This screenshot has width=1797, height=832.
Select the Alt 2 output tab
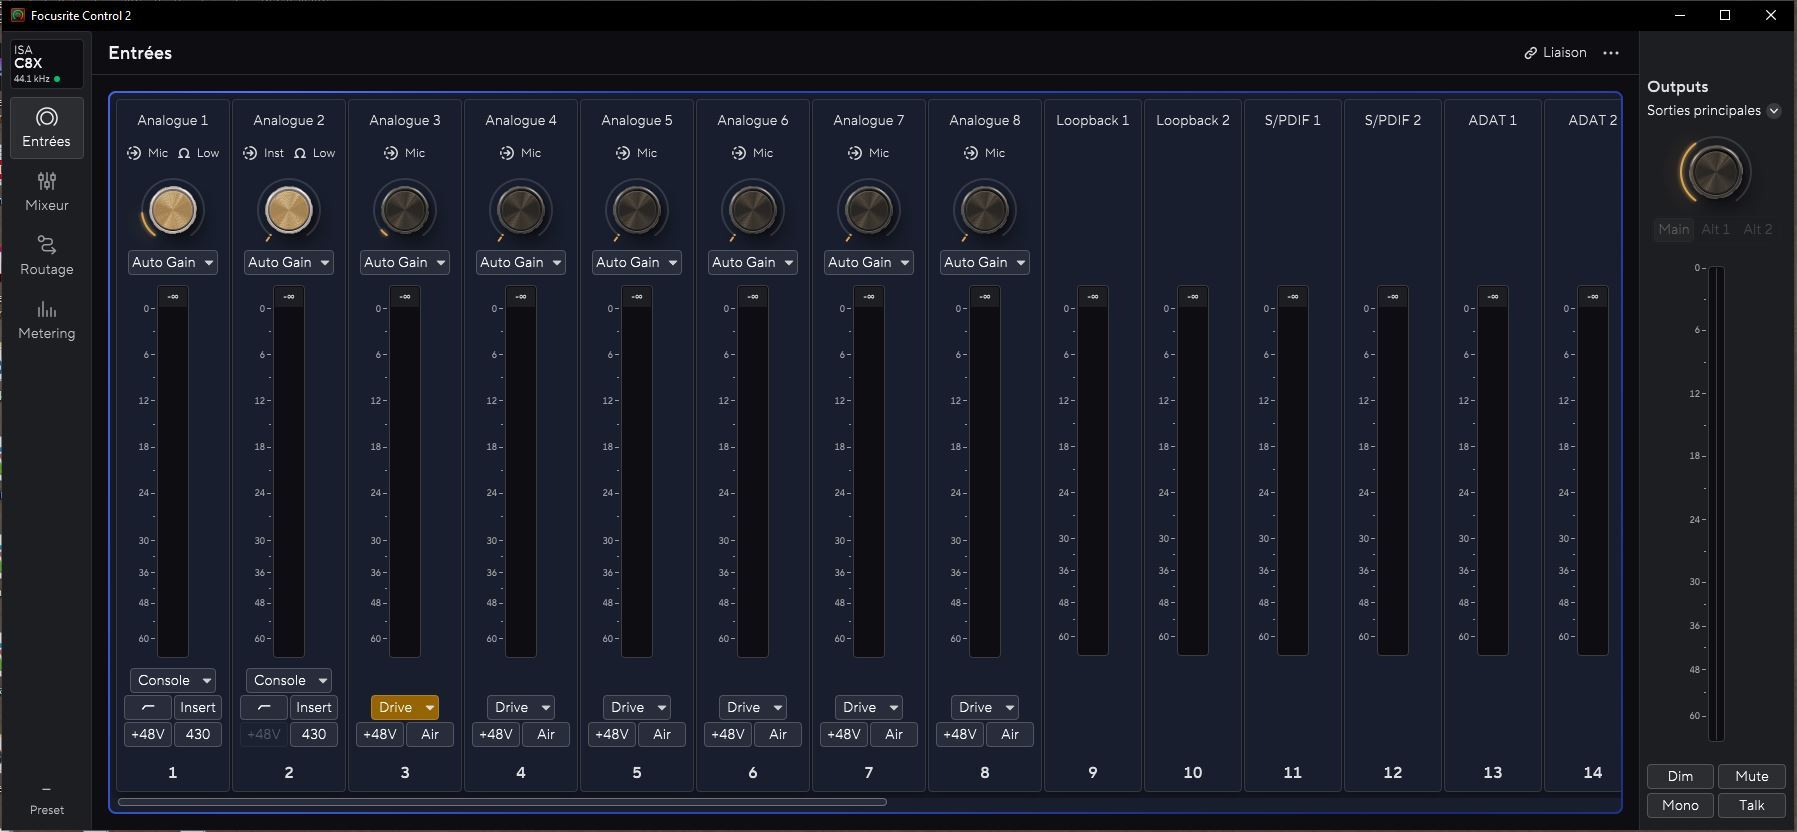click(x=1757, y=229)
